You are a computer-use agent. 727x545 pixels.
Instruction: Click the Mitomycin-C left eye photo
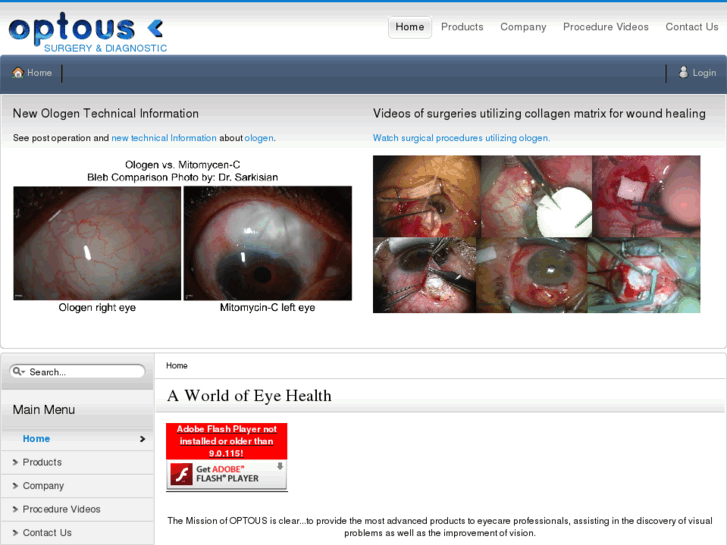click(268, 243)
